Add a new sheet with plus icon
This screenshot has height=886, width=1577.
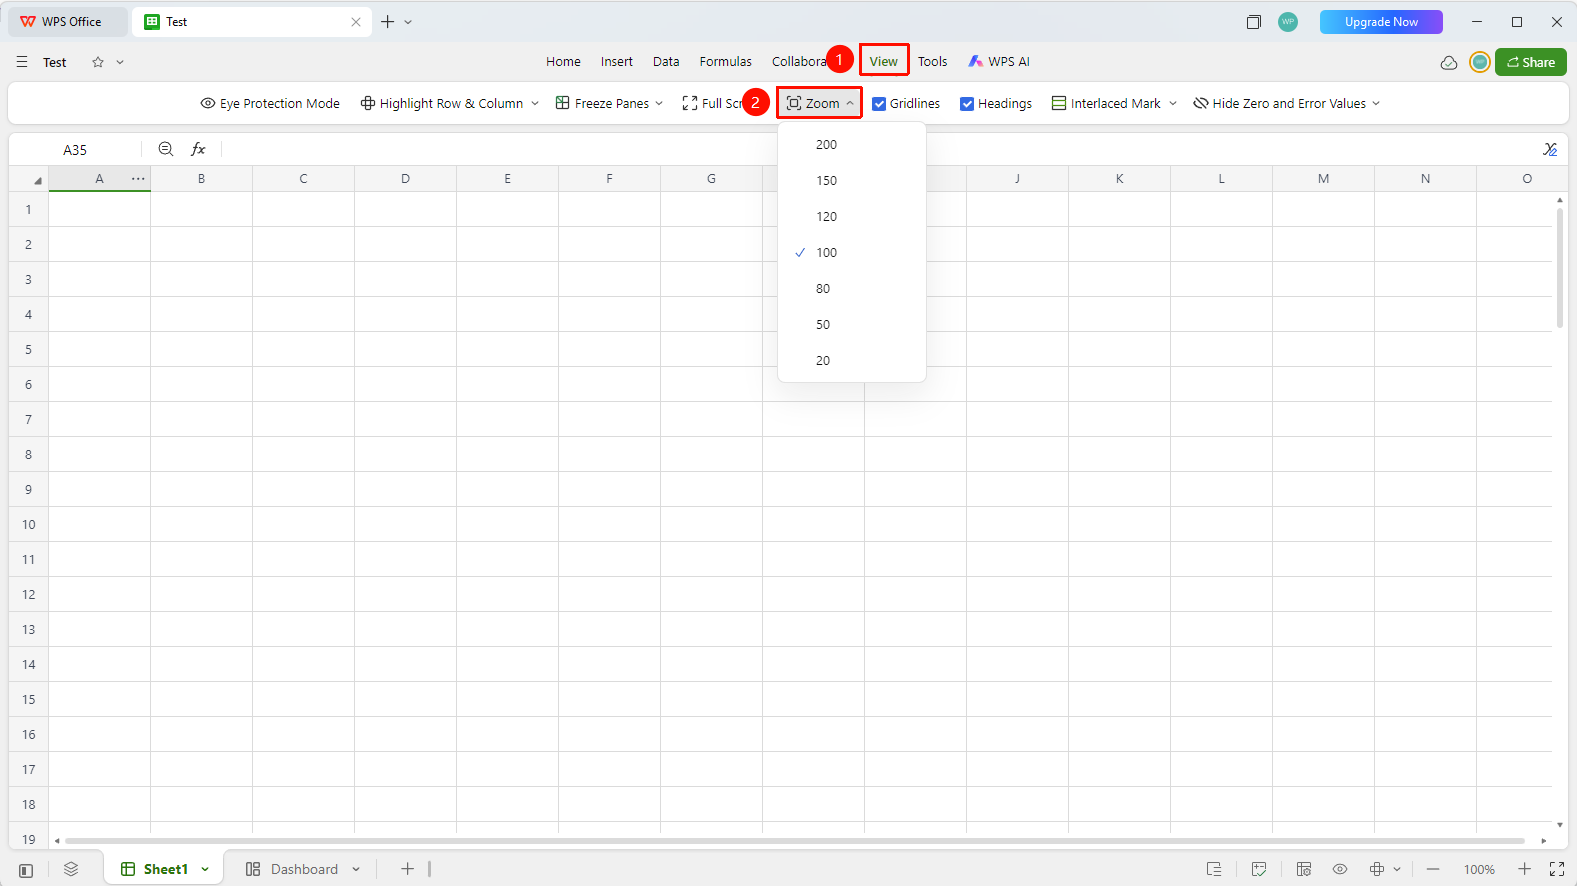click(x=407, y=869)
